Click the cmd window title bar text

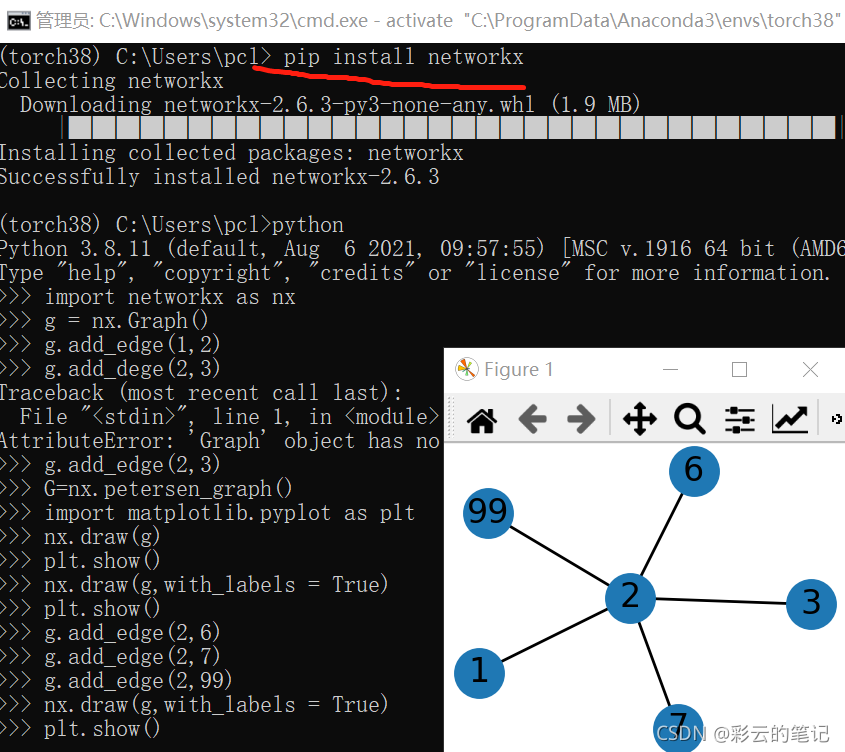(x=438, y=21)
